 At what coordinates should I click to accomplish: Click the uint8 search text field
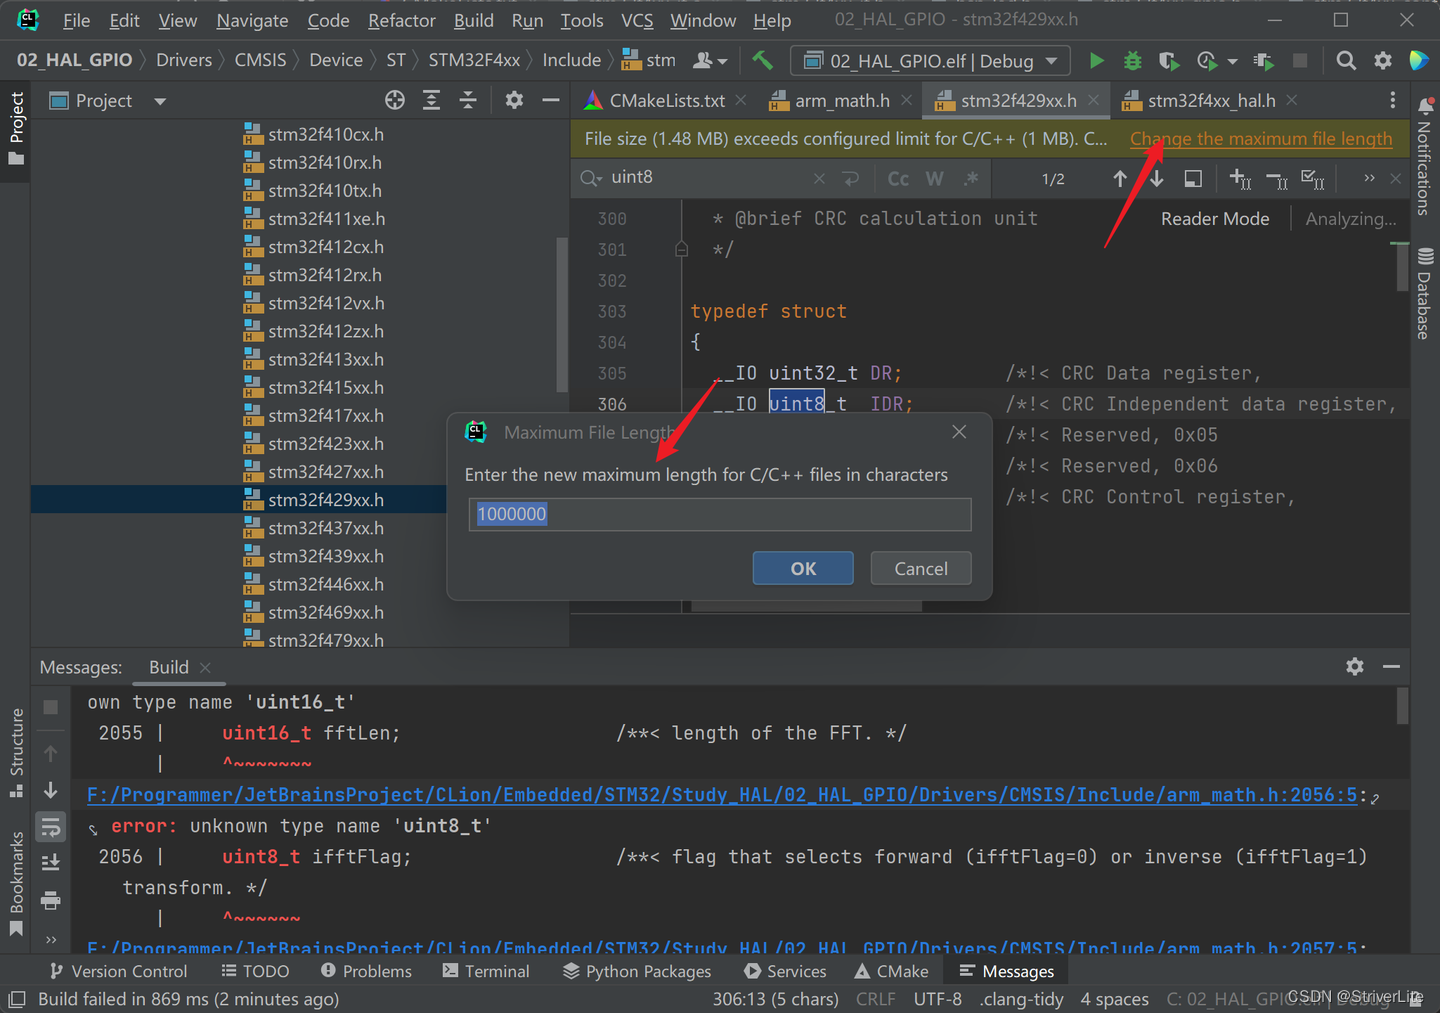[x=708, y=177]
